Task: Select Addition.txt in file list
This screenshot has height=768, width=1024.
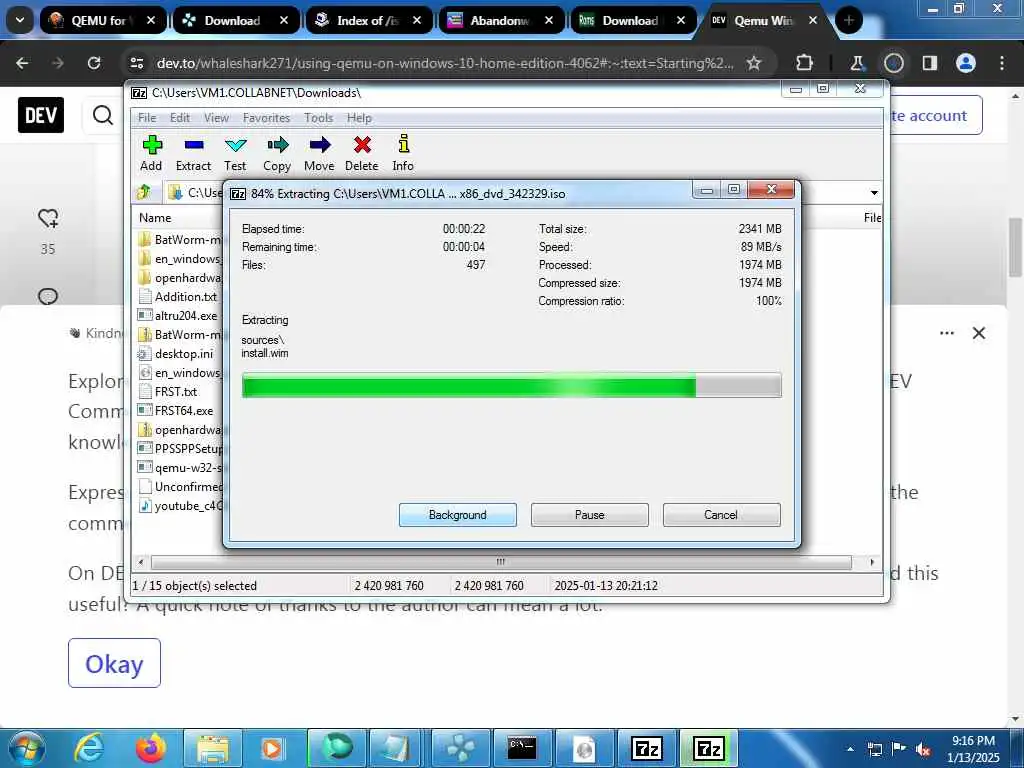Action: (178, 296)
